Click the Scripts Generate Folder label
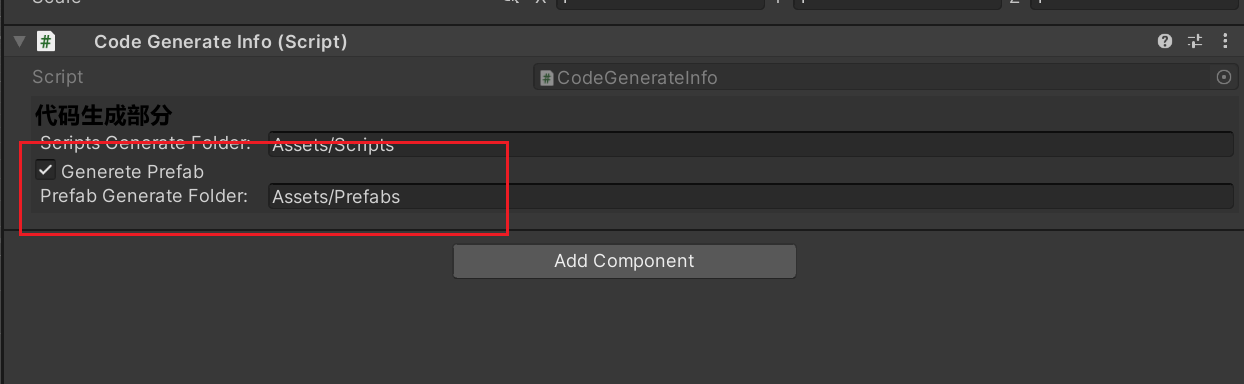Image resolution: width=1244 pixels, height=384 pixels. (x=145, y=143)
